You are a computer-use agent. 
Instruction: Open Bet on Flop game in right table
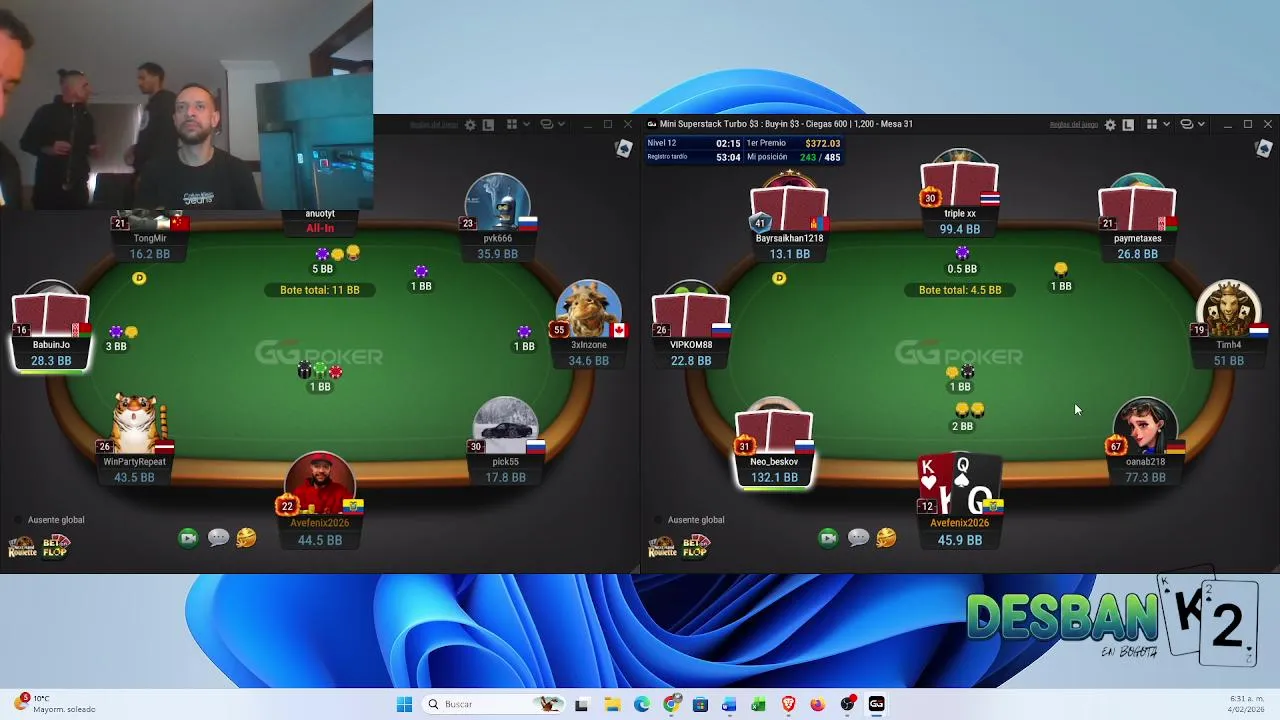[695, 547]
